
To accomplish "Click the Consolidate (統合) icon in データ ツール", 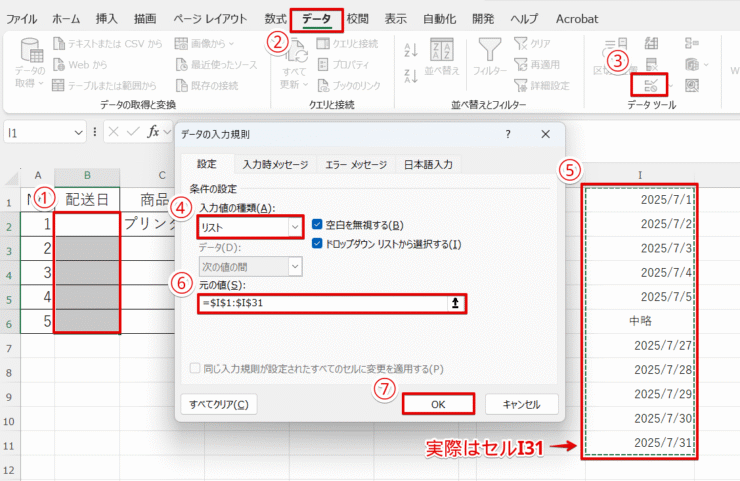I will point(692,44).
